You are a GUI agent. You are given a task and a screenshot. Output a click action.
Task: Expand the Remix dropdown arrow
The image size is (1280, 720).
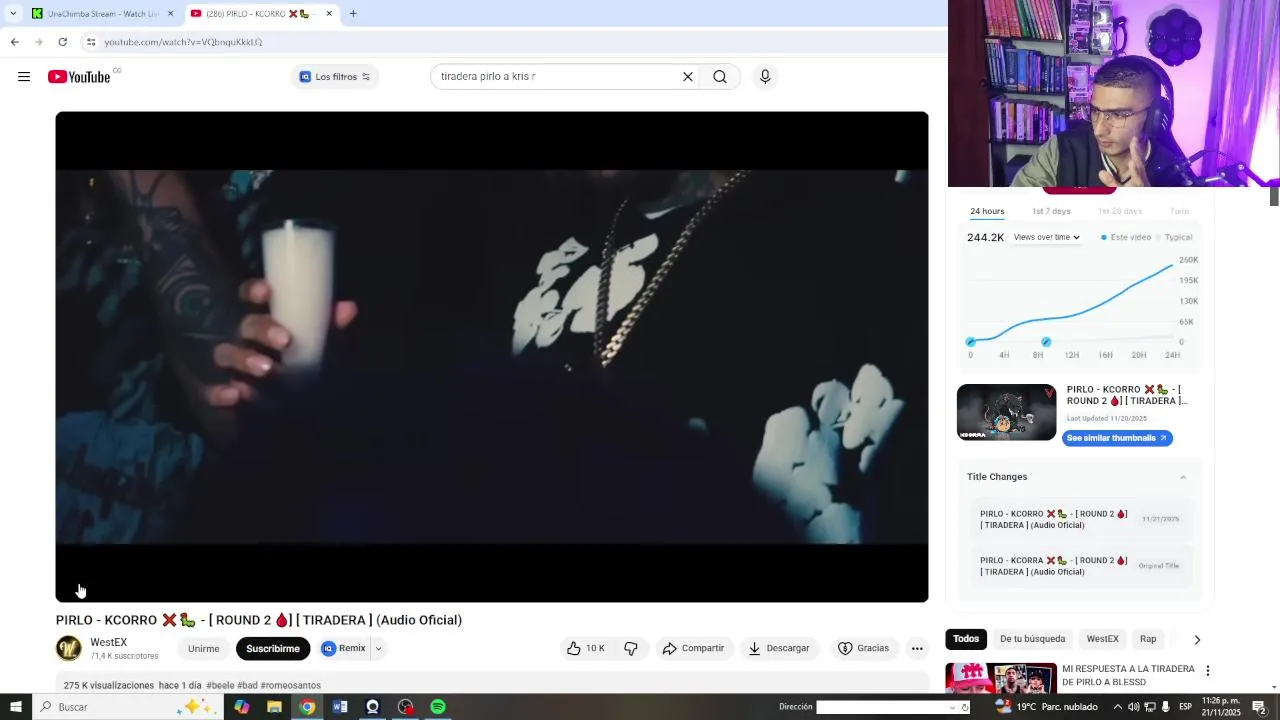[378, 648]
